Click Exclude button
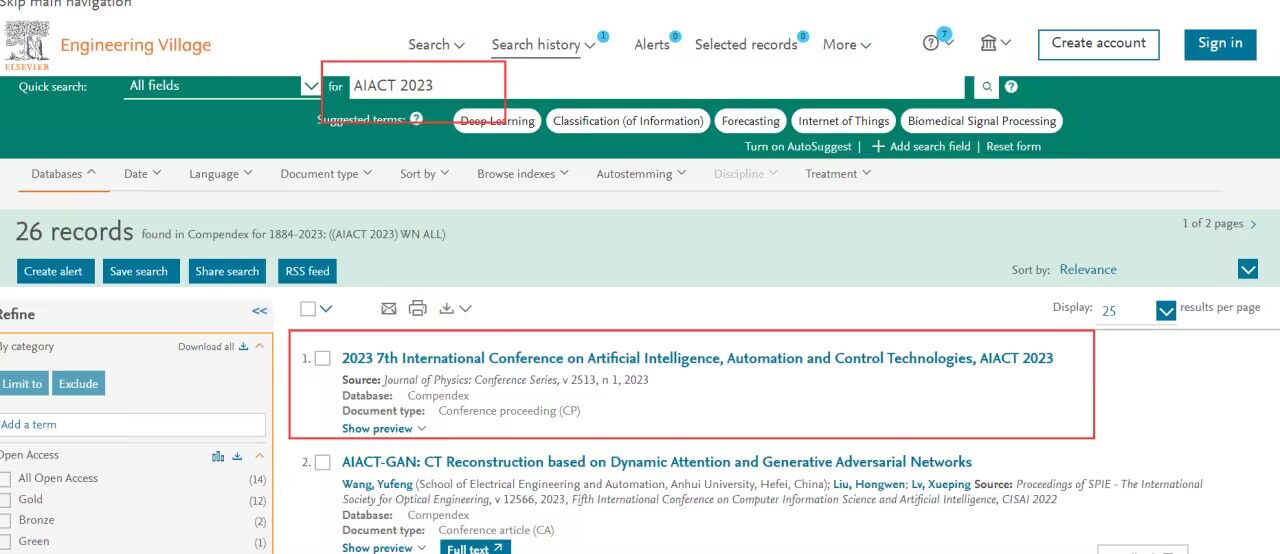Viewport: 1280px width, 554px height. [x=78, y=384]
